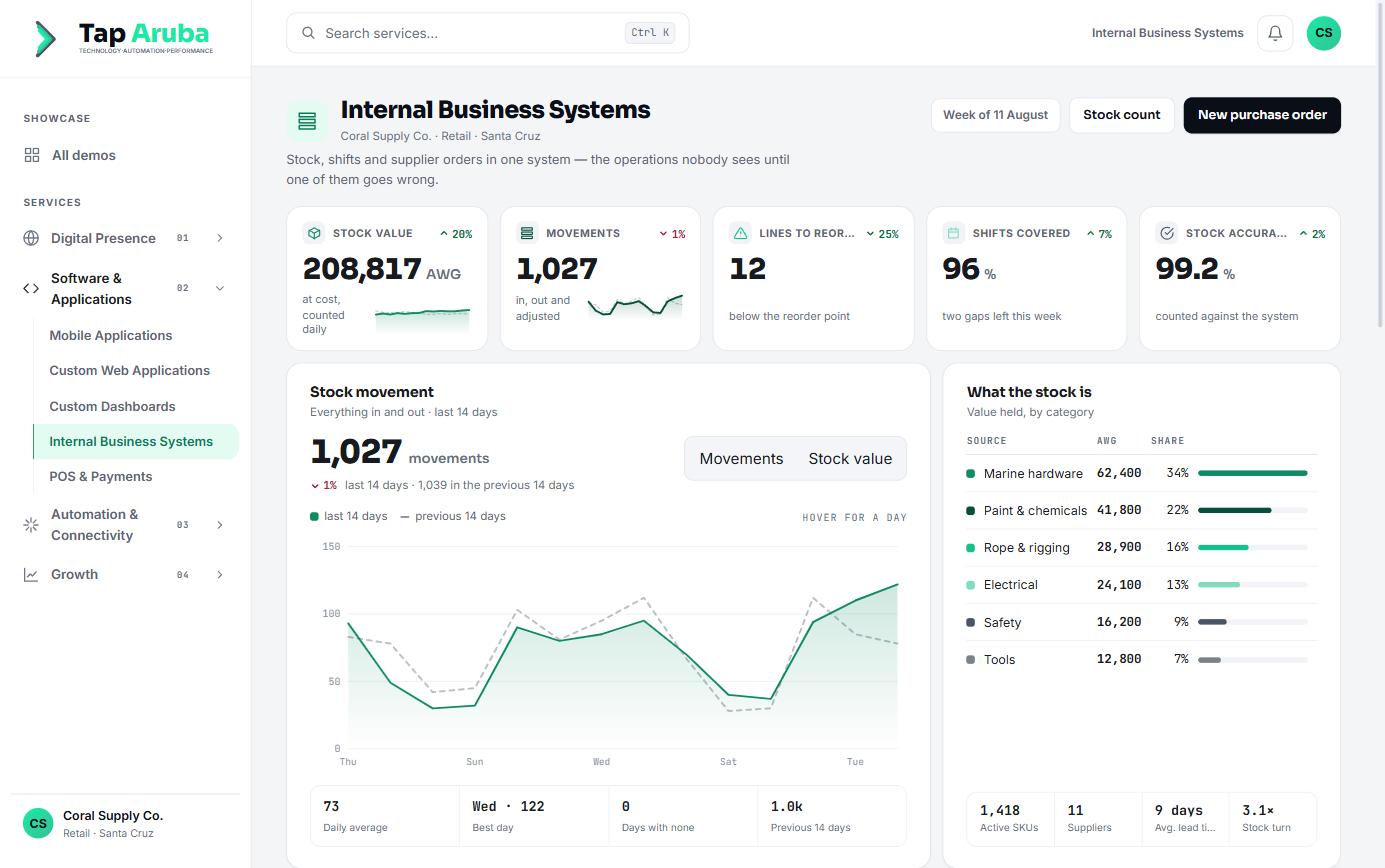Toggle the previous 14 days legend
This screenshot has height=868, width=1385.
(453, 516)
